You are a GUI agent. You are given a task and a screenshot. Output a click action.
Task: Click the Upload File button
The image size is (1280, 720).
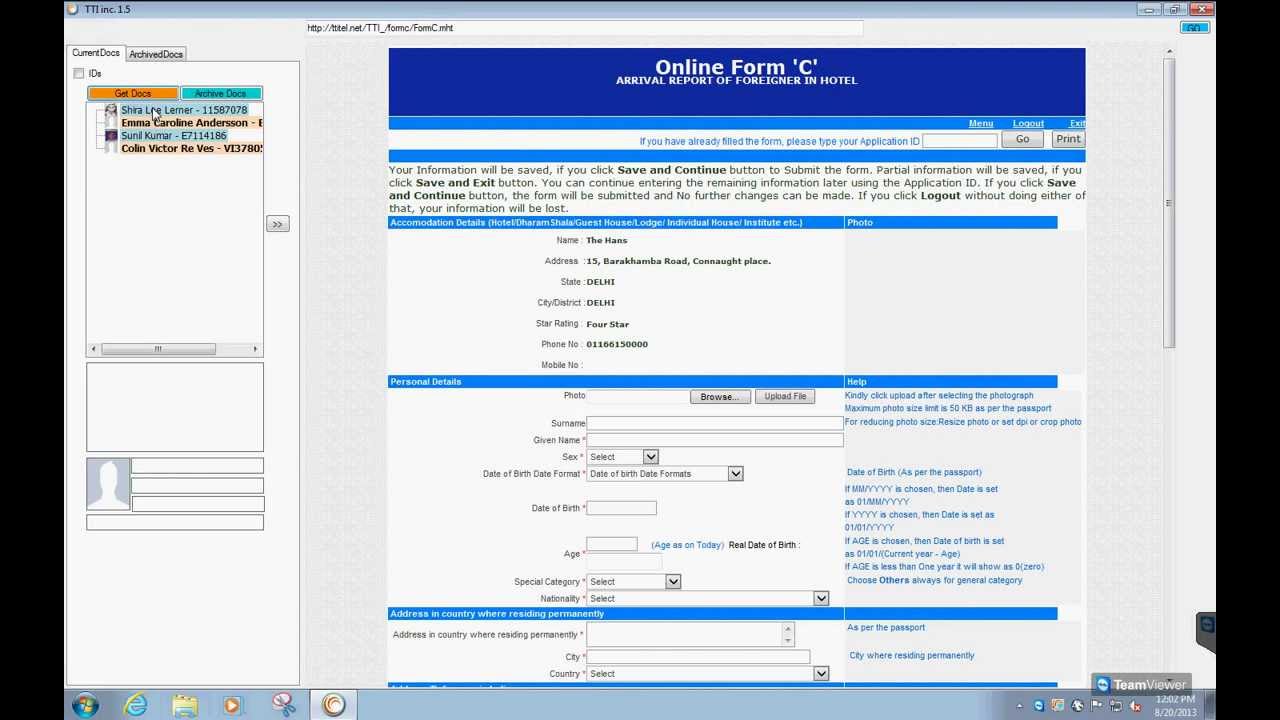click(785, 397)
